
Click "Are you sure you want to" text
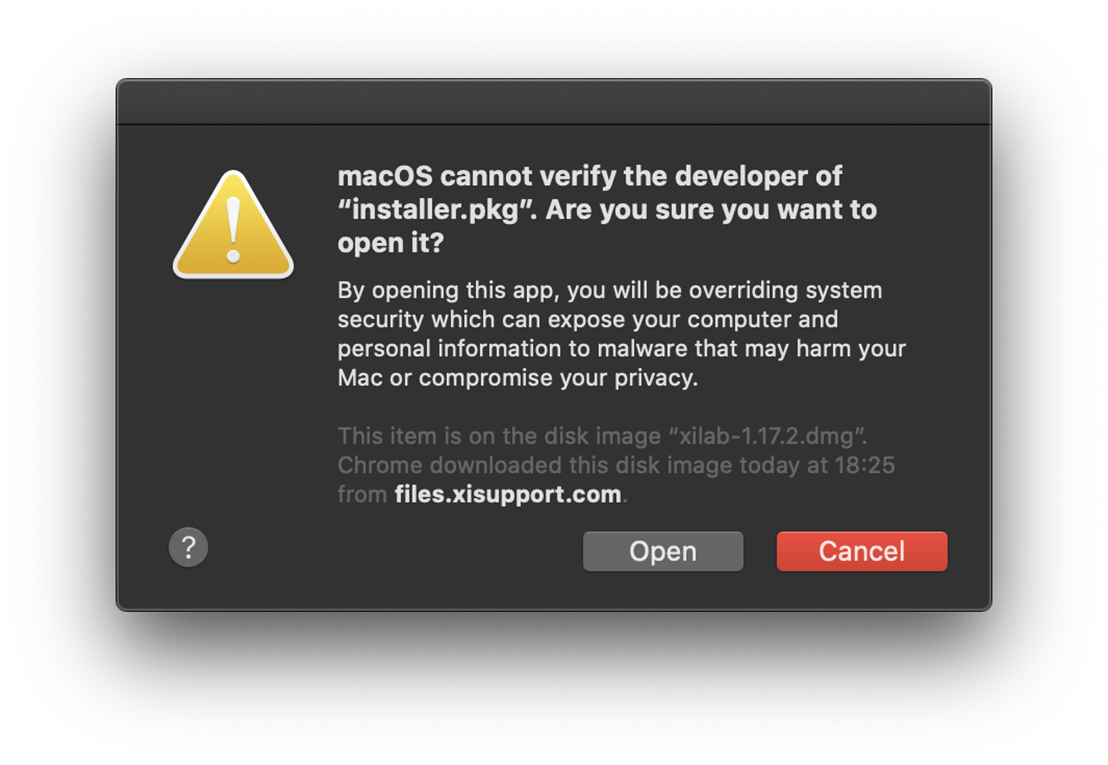pos(711,211)
